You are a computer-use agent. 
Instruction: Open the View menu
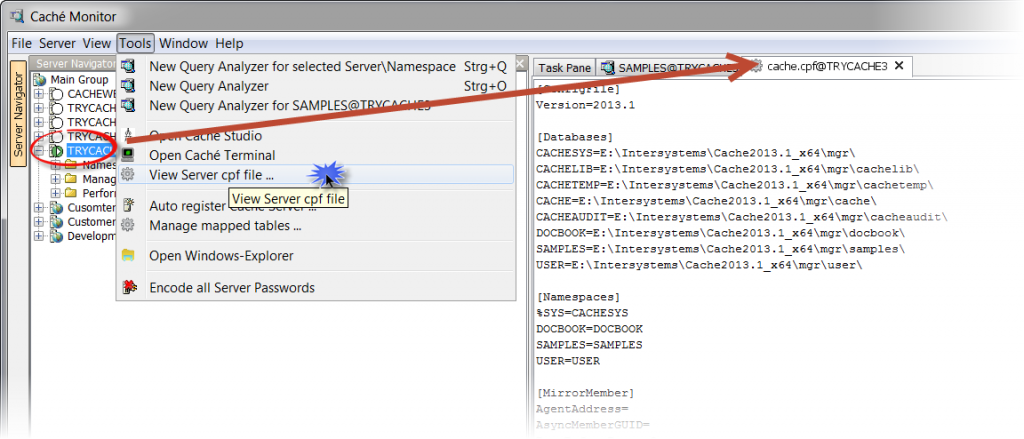[97, 44]
